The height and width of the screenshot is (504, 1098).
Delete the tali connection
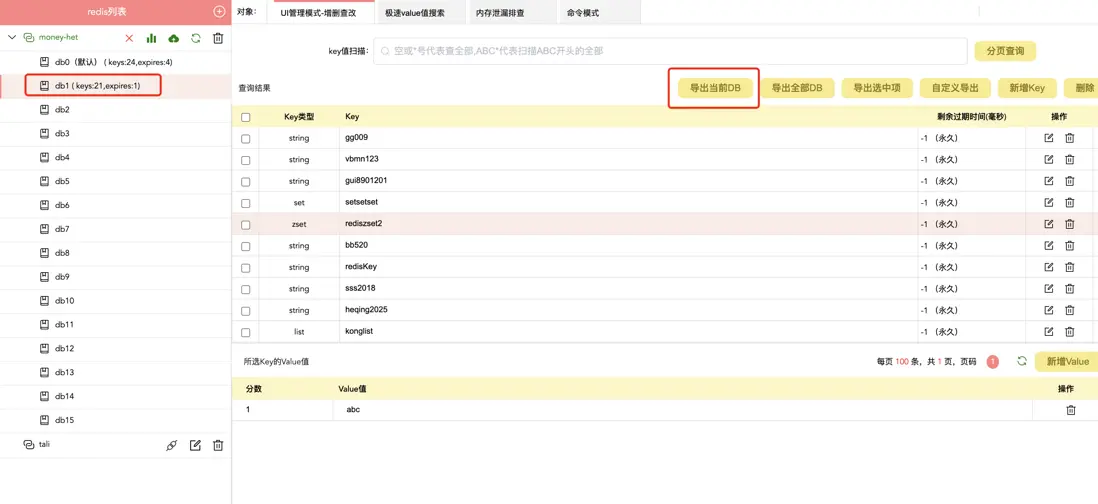[x=218, y=445]
